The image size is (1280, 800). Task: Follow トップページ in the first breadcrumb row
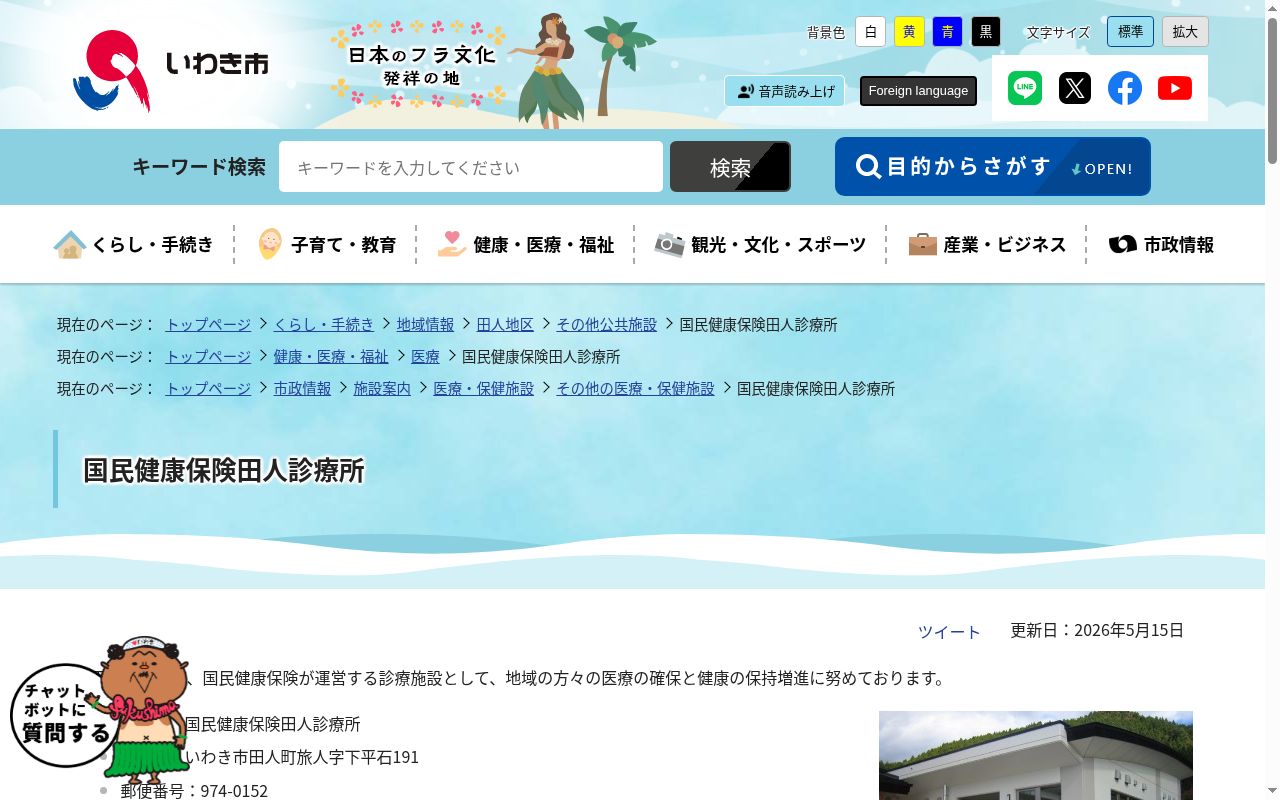click(208, 324)
